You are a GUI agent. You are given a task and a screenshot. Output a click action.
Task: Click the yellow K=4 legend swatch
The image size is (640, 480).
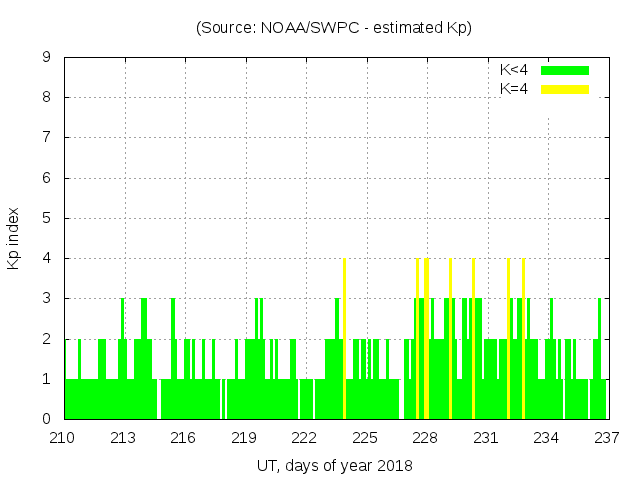coord(565,89)
